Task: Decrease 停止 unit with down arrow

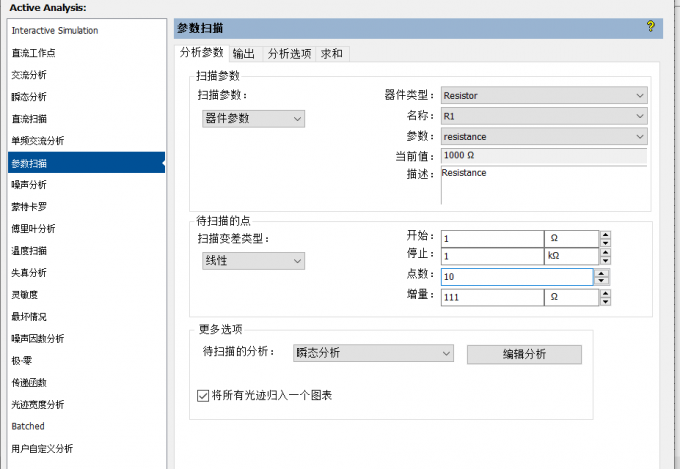Action: (605, 260)
